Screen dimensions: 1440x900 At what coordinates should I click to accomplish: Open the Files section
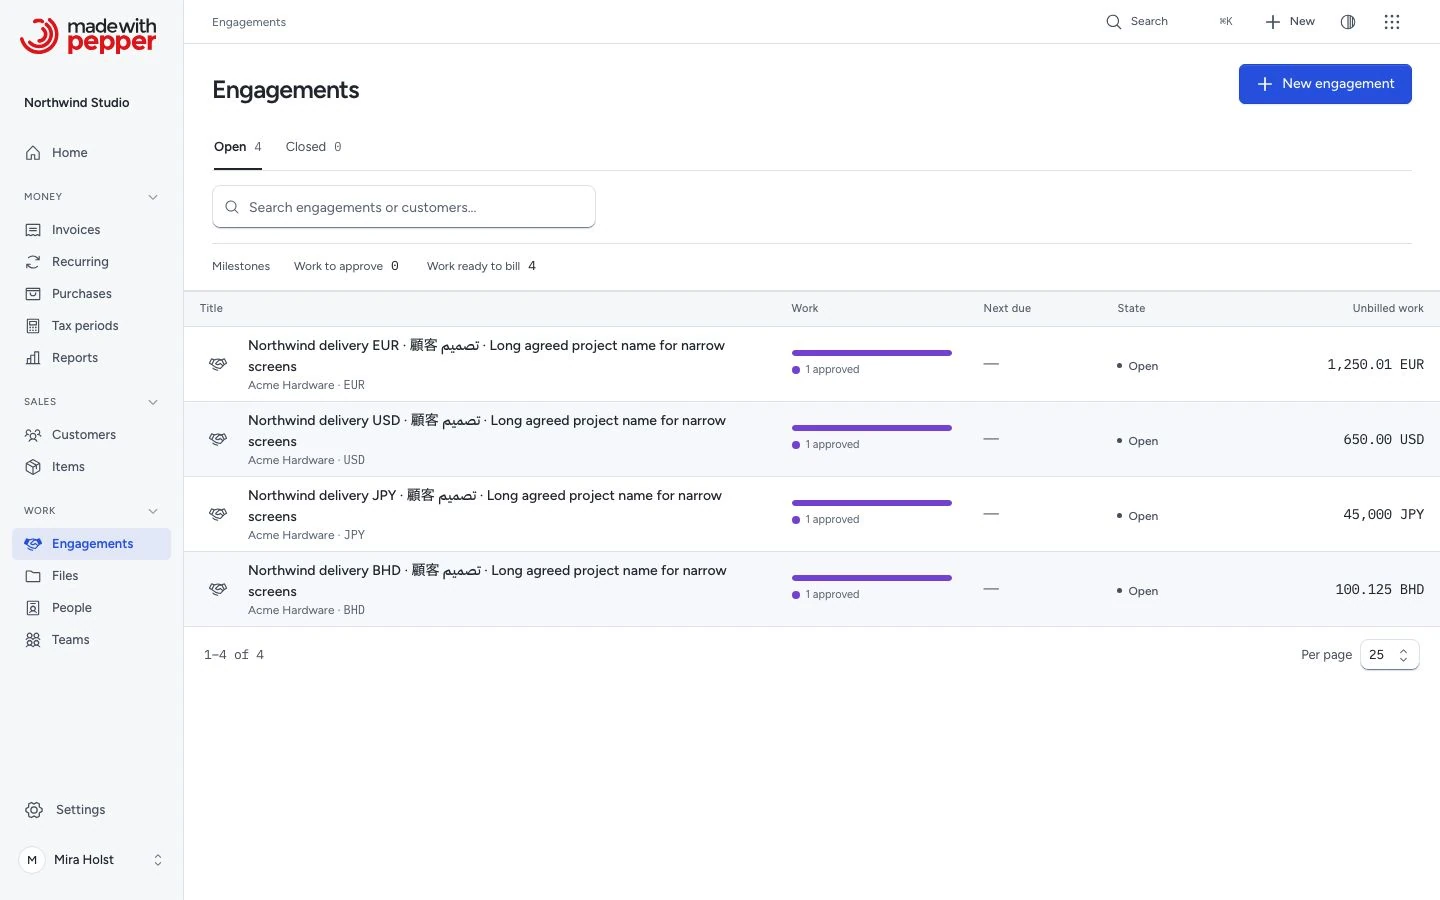(x=91, y=576)
